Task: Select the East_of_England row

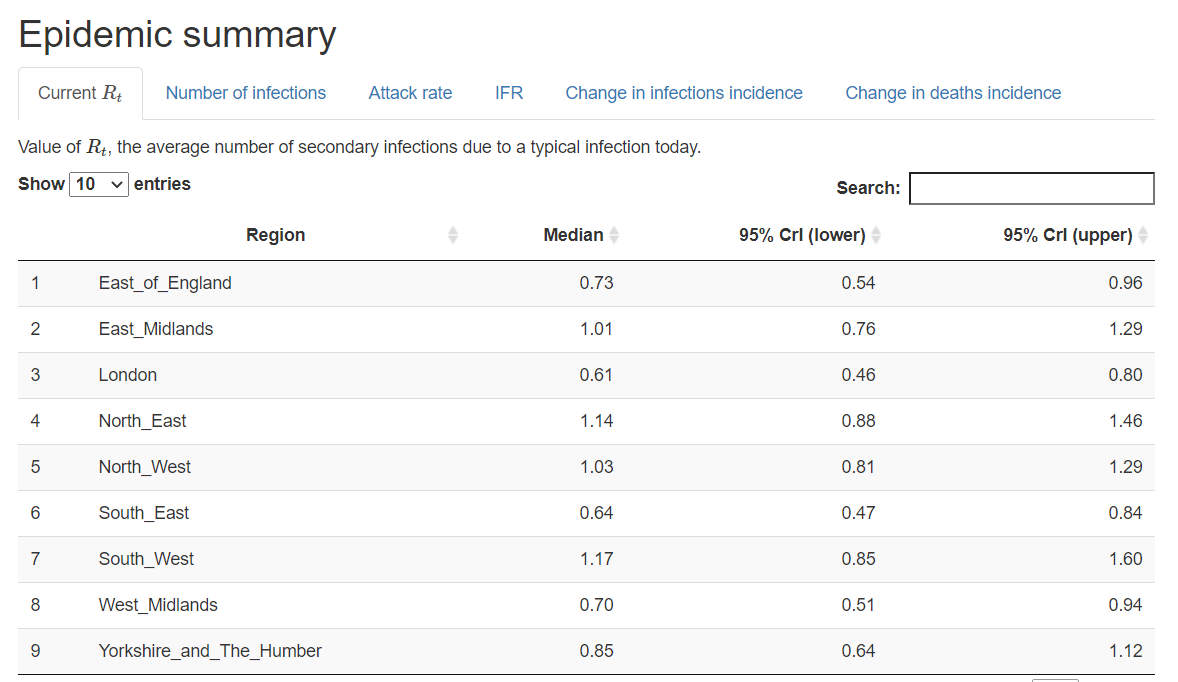Action: (x=586, y=283)
